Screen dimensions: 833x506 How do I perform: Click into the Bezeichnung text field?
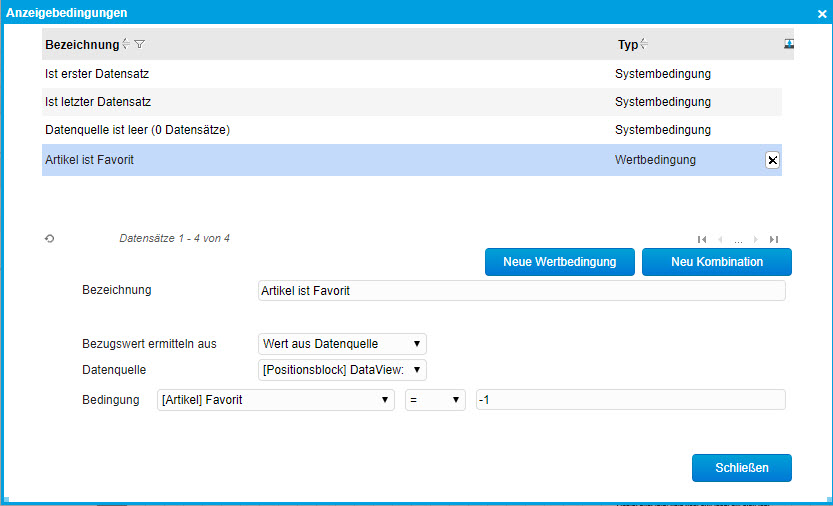[521, 290]
